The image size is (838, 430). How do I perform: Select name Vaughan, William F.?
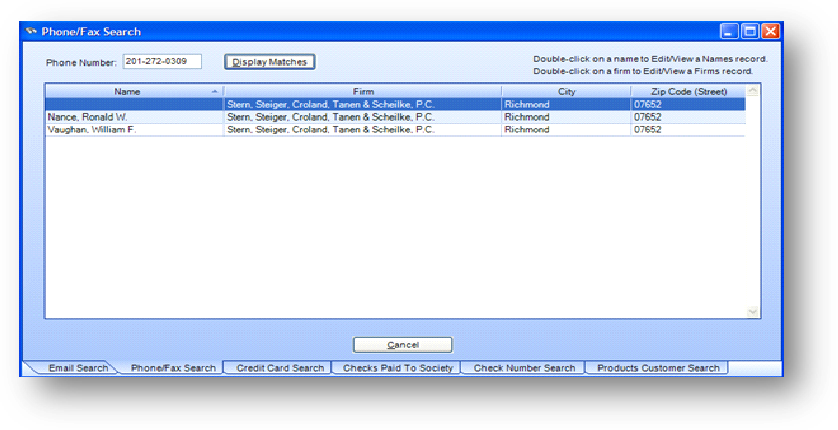[92, 130]
